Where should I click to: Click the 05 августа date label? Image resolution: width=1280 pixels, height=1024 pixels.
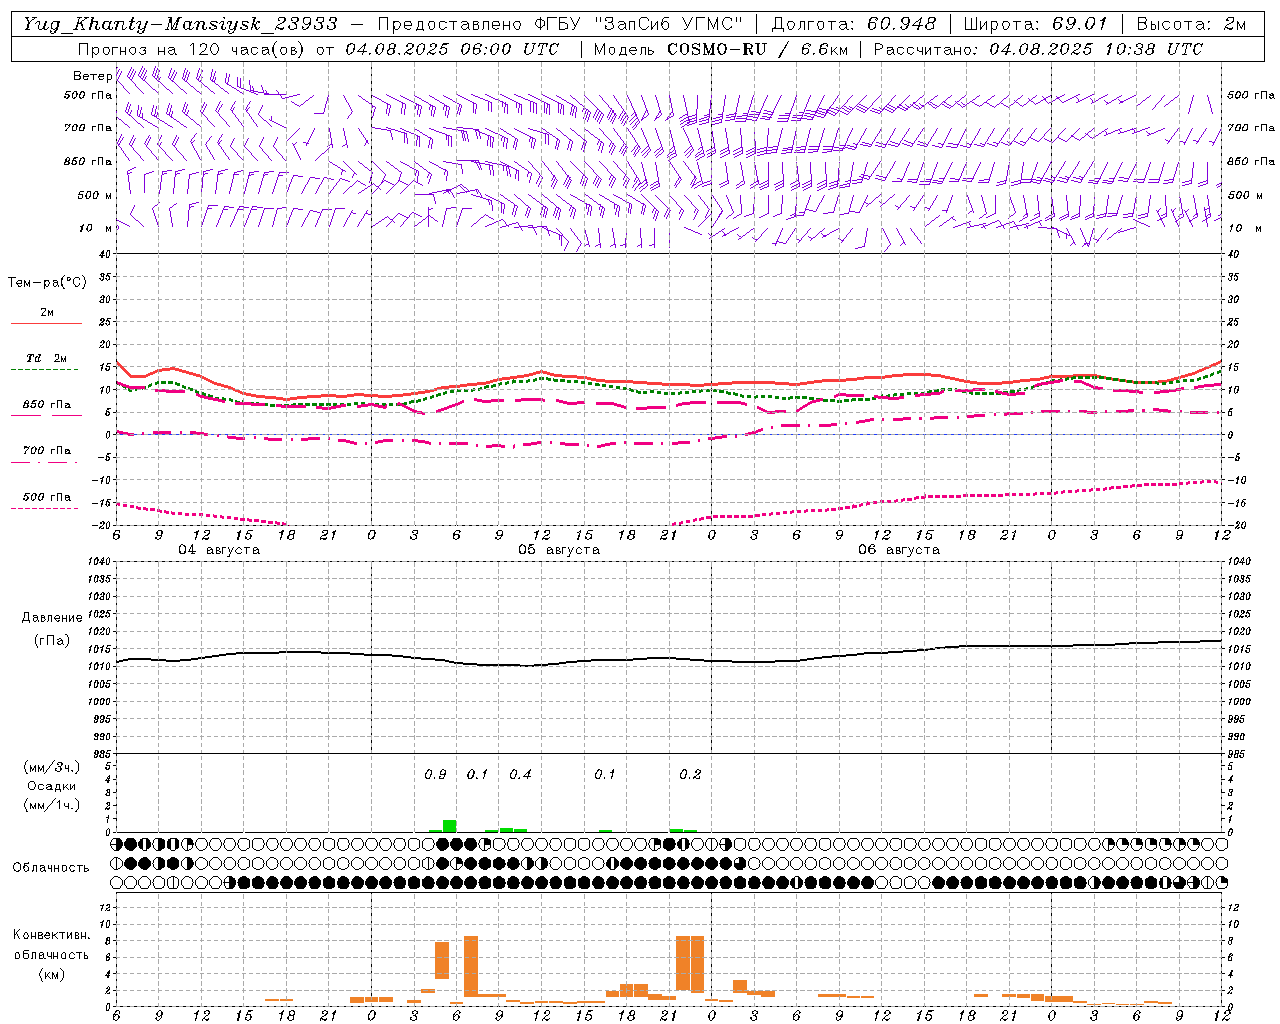(x=559, y=550)
